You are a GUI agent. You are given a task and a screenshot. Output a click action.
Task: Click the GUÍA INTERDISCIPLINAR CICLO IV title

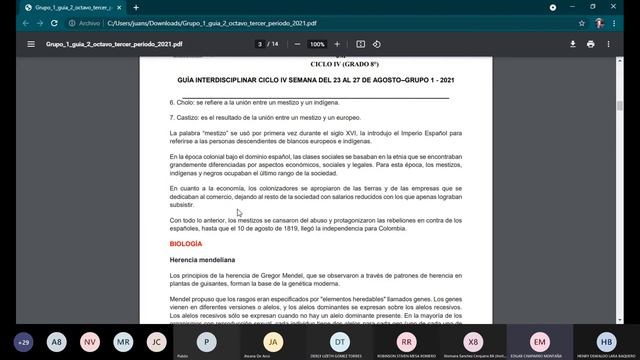pyautogui.click(x=316, y=80)
